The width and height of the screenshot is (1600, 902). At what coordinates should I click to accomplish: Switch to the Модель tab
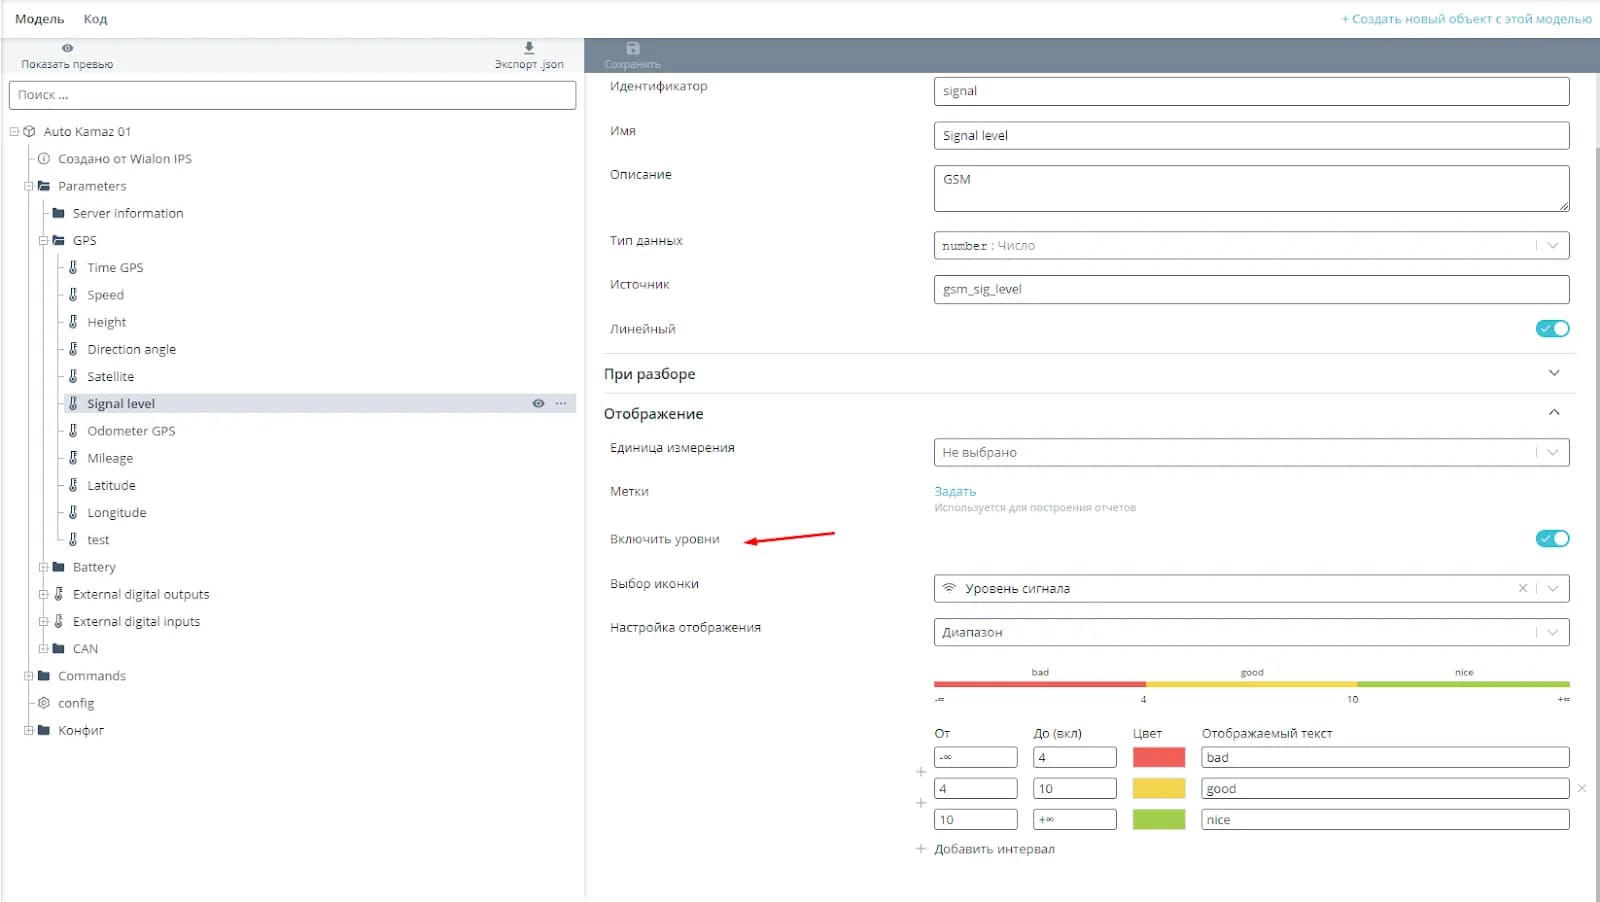click(x=39, y=19)
